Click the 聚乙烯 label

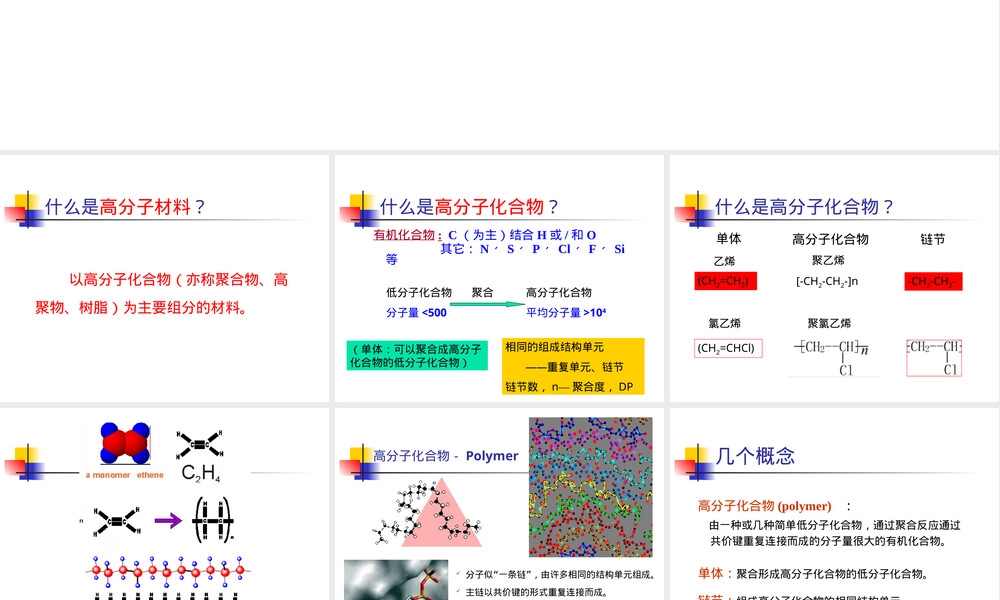(x=828, y=260)
